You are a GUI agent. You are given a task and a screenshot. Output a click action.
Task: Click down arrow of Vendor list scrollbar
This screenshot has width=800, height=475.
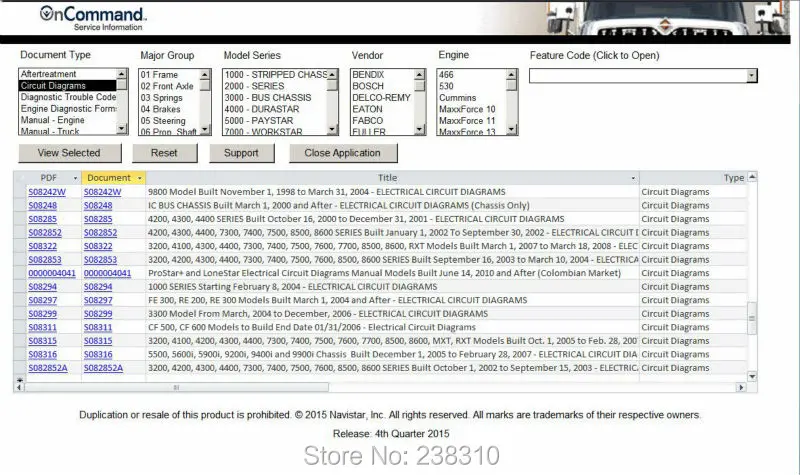(x=419, y=130)
